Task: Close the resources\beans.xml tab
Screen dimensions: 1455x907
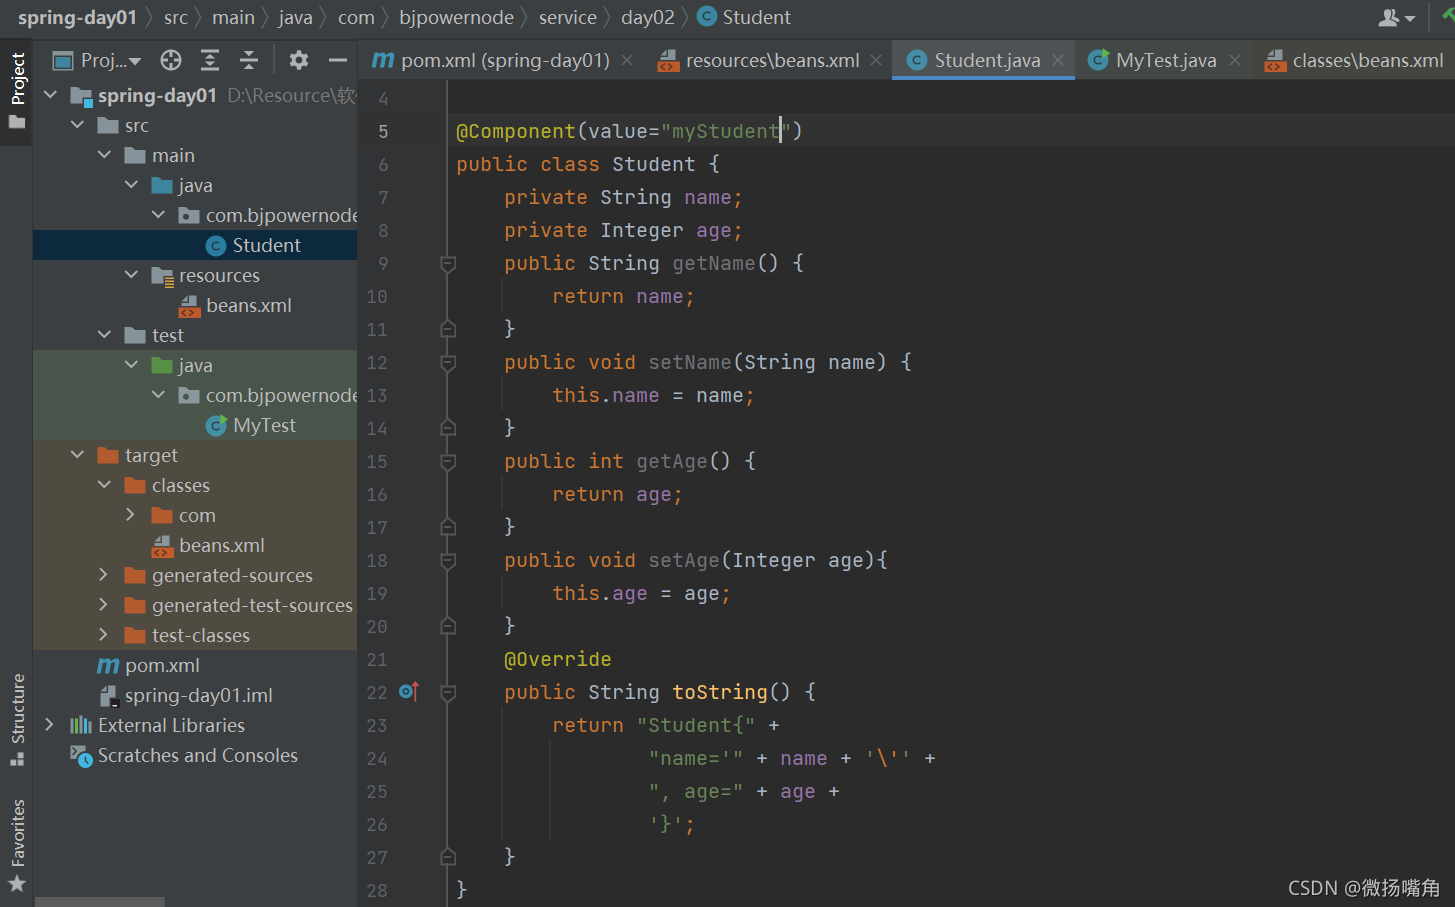Action: point(876,61)
